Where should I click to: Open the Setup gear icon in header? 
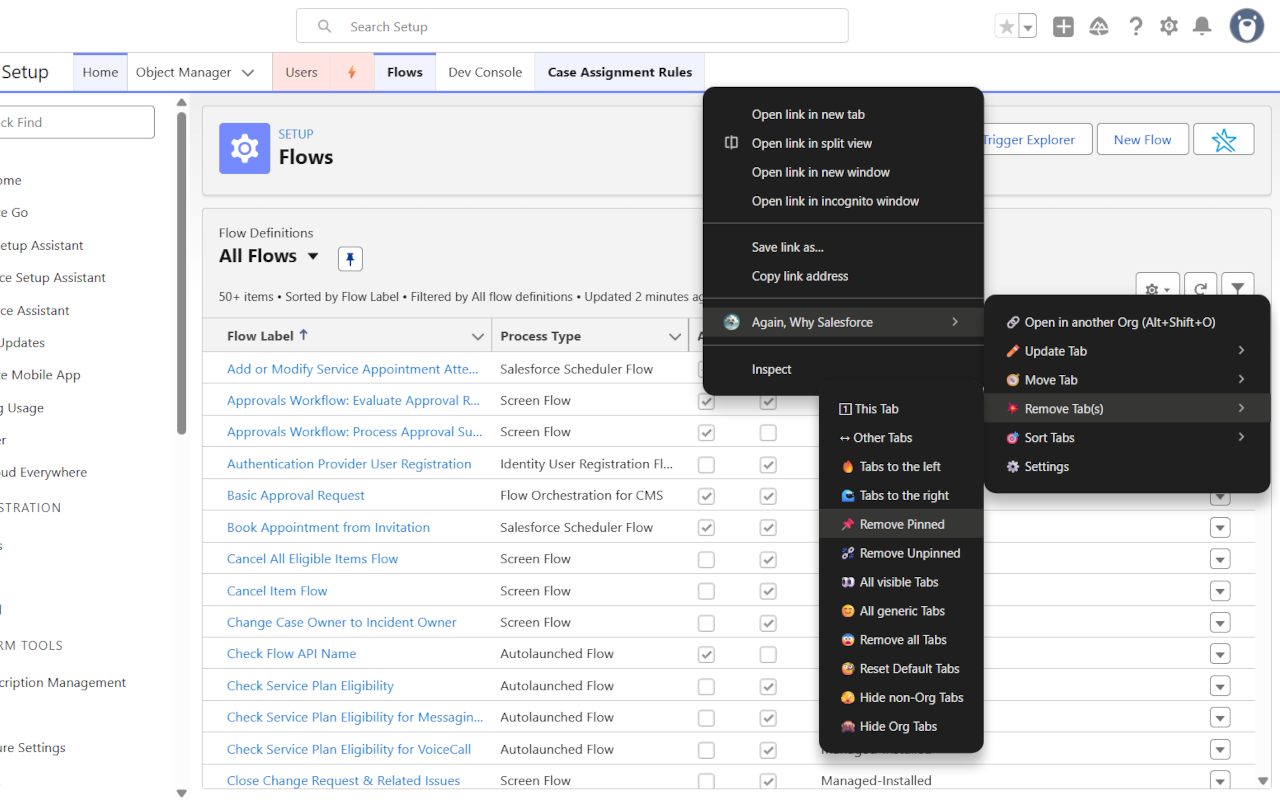coord(1169,27)
